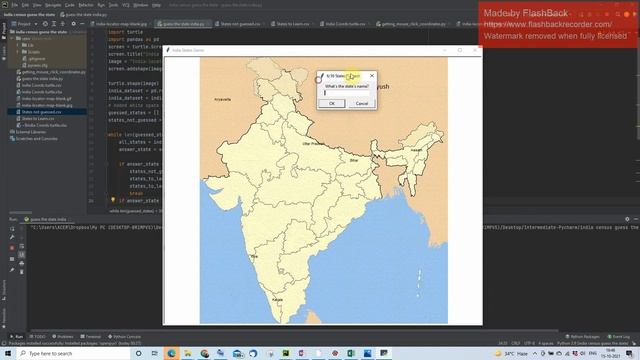Click the Python interpreter status bar entry
This screenshot has width=640, height=360.
[x=593, y=343]
